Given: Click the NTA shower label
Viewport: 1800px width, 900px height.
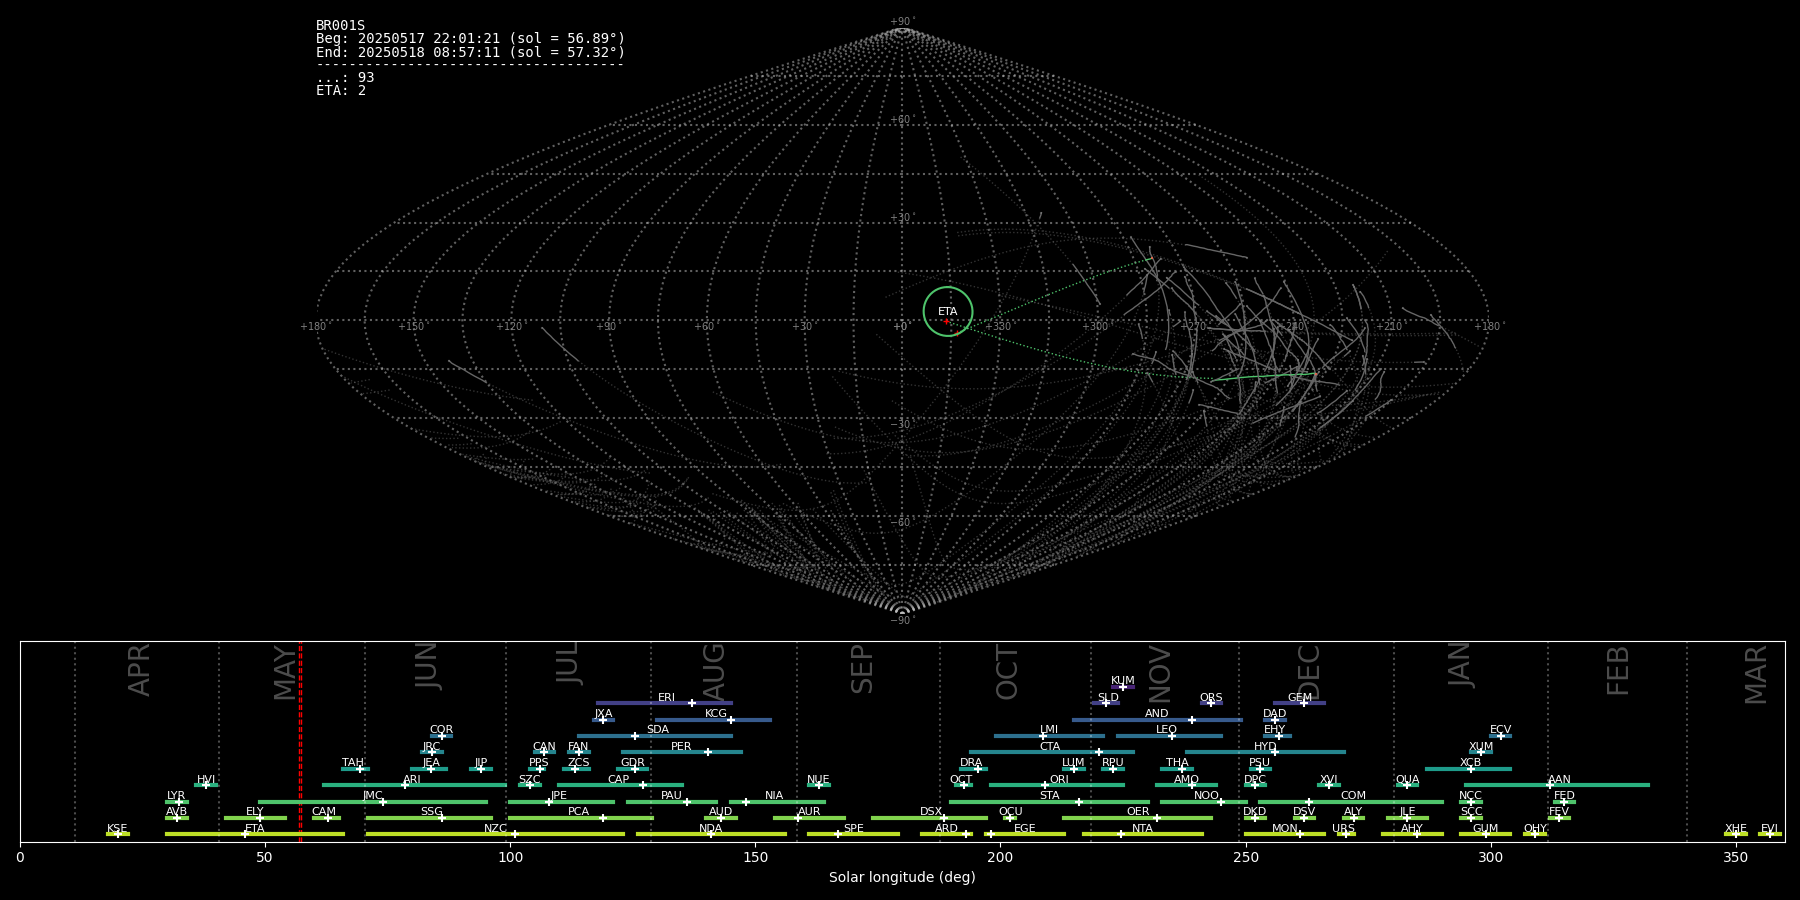Looking at the screenshot, I should pyautogui.click(x=1142, y=829).
